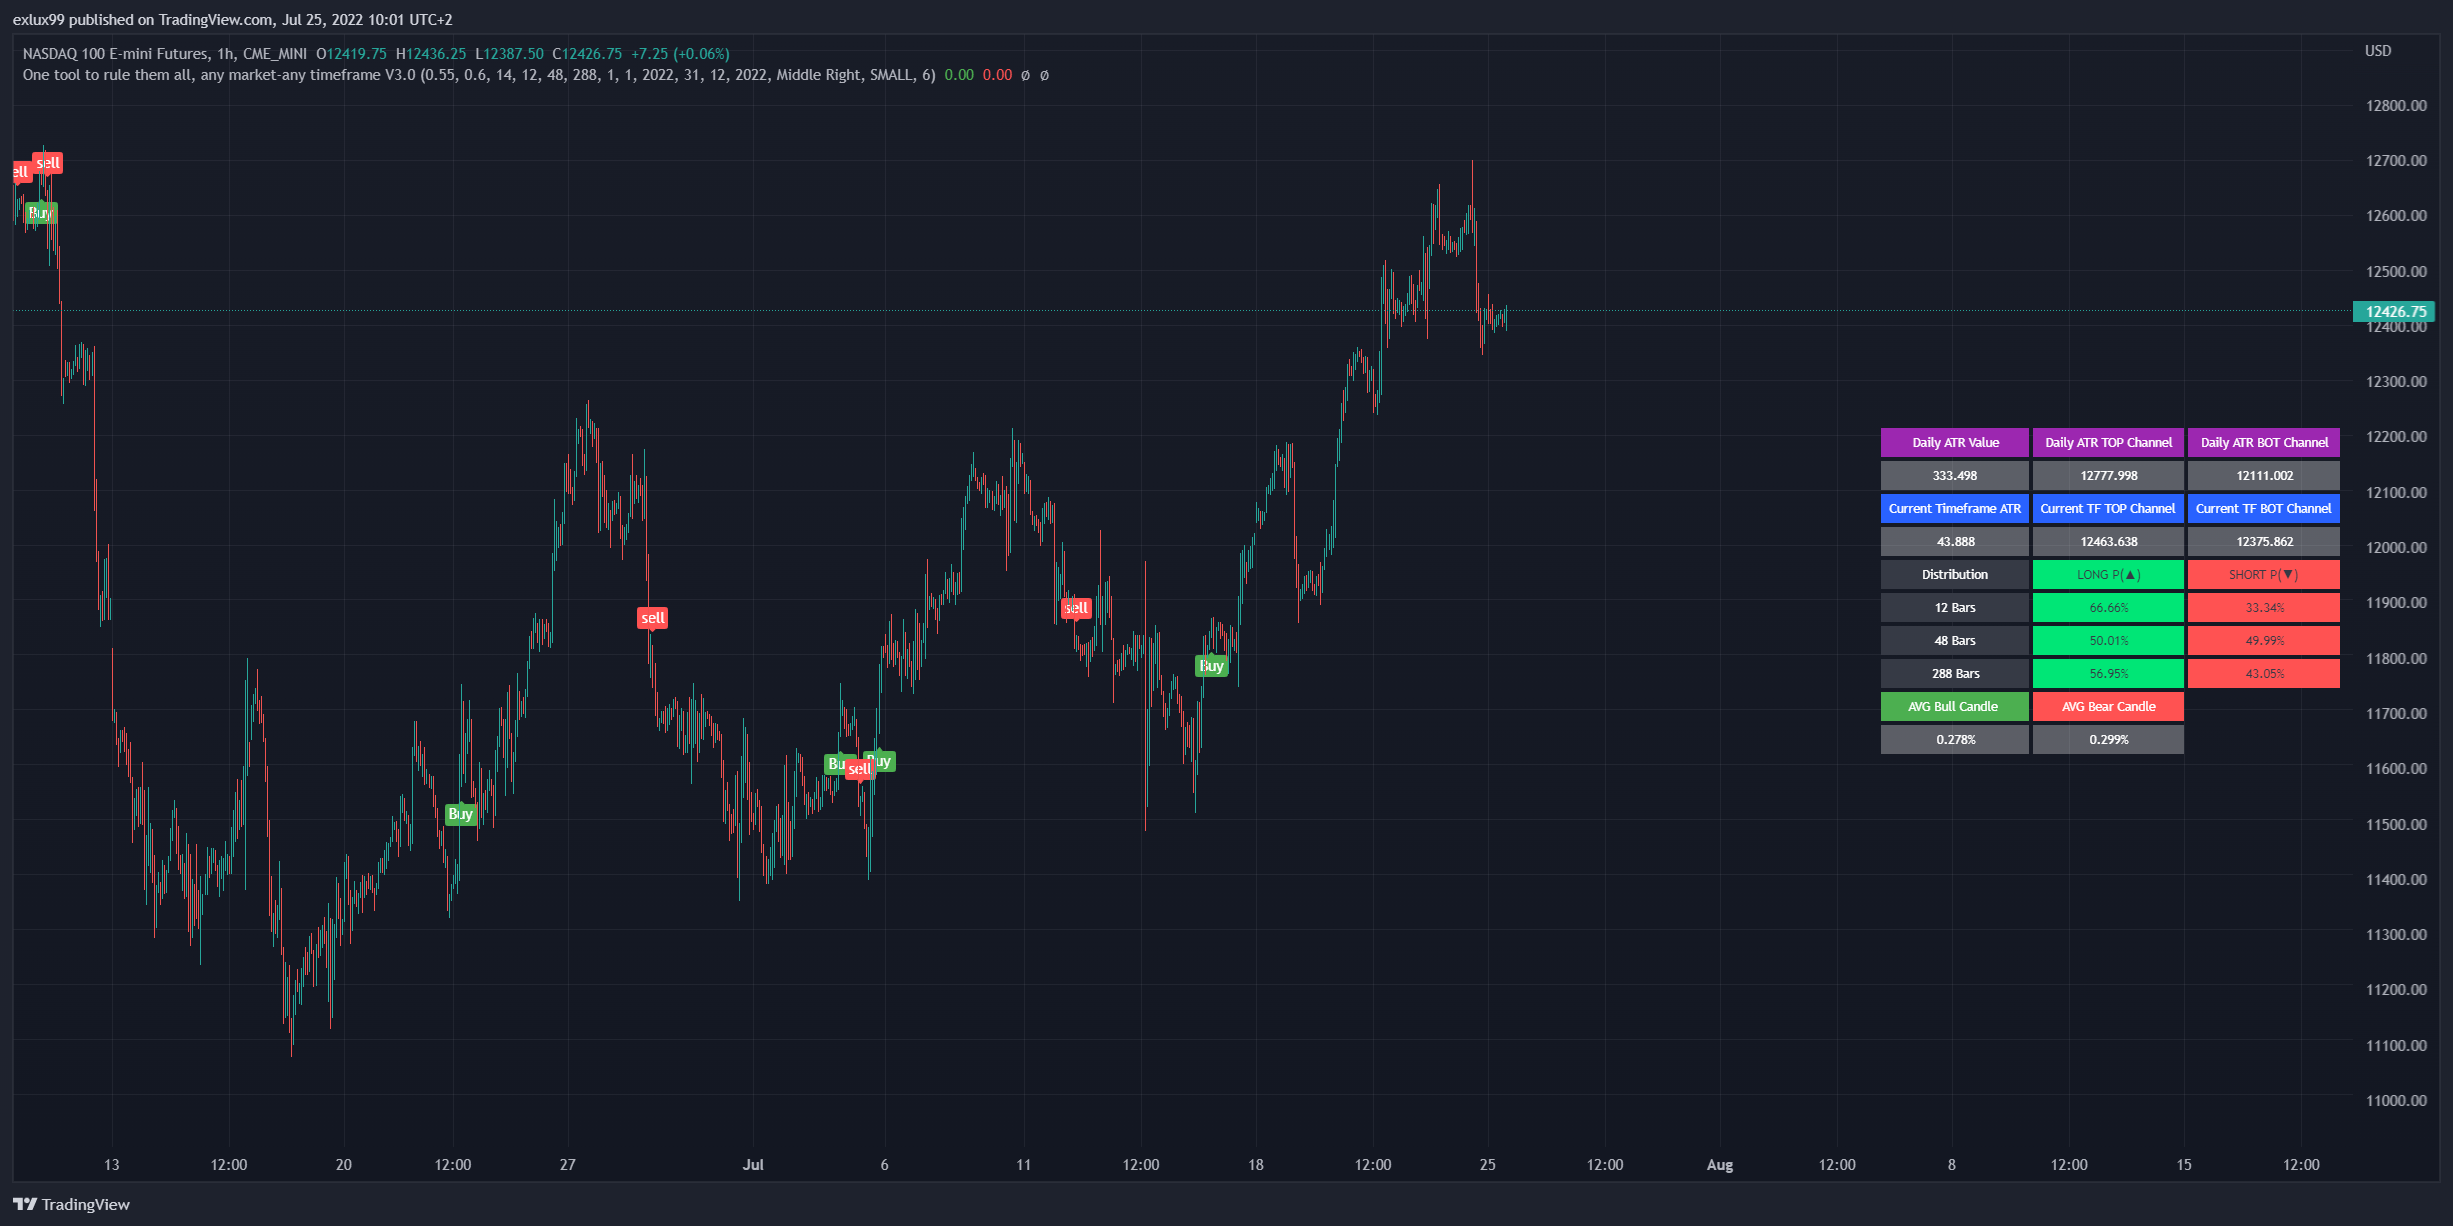
Task: Click the green LONG P(▲) cell
Action: click(x=2107, y=575)
